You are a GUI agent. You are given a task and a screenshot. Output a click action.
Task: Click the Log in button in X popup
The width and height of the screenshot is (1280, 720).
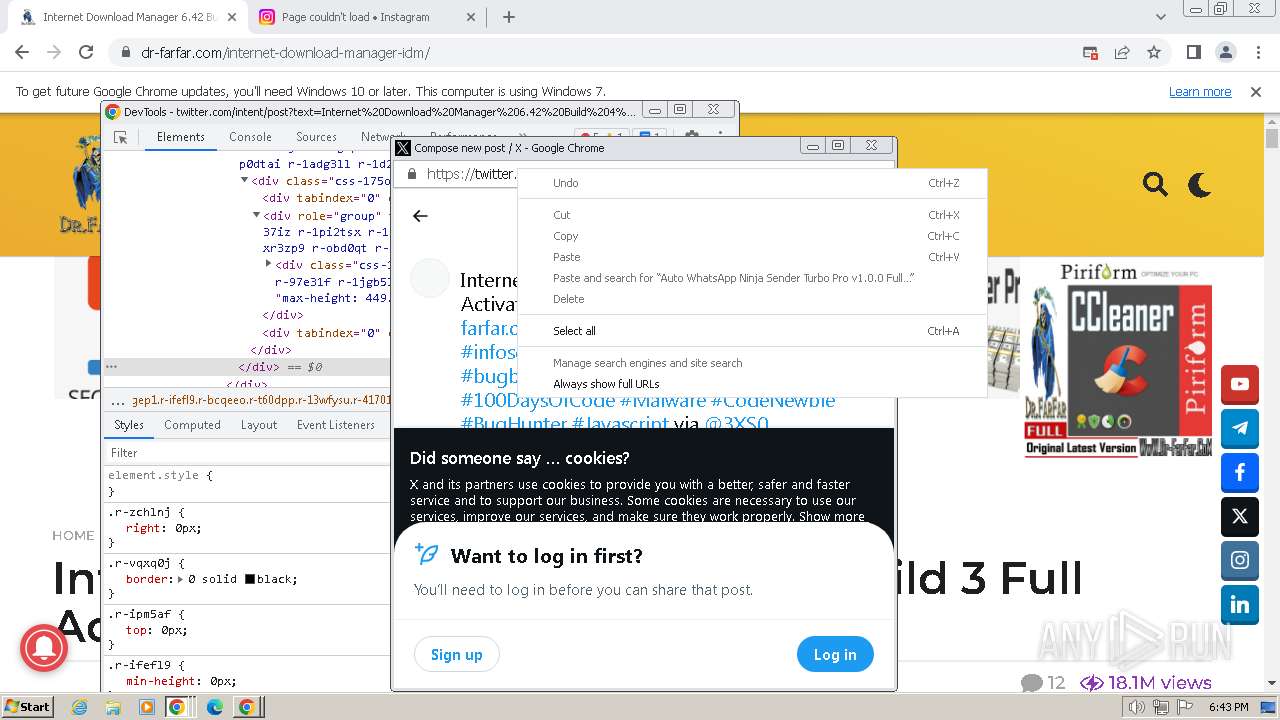click(835, 655)
